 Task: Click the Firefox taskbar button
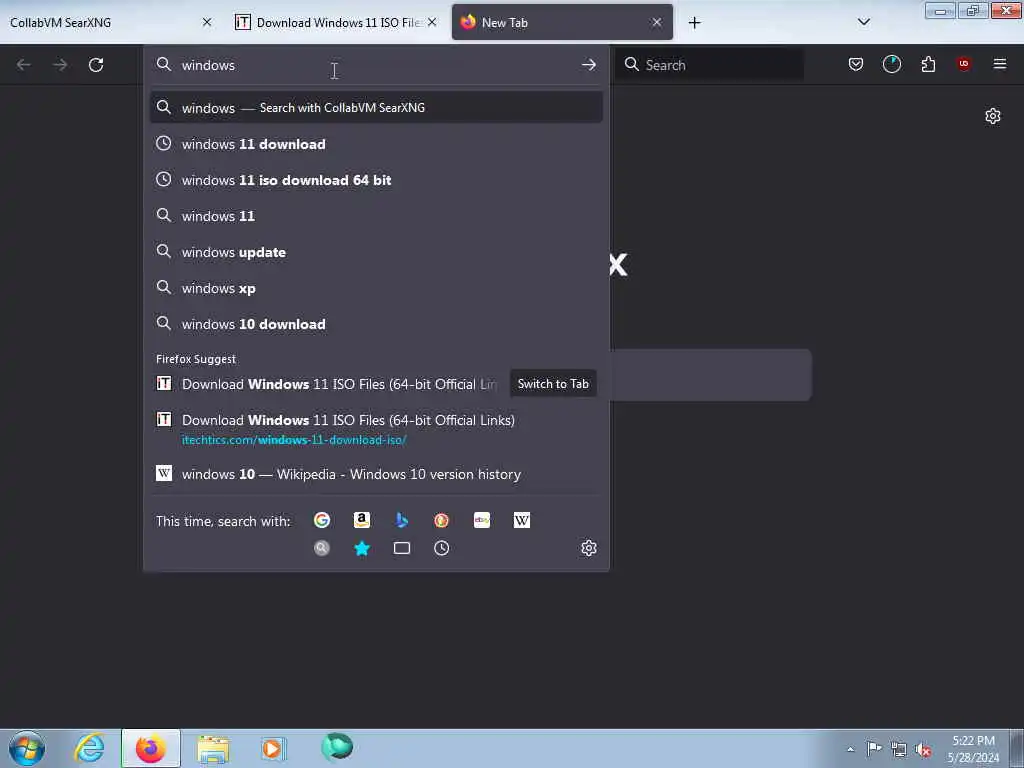tap(151, 748)
